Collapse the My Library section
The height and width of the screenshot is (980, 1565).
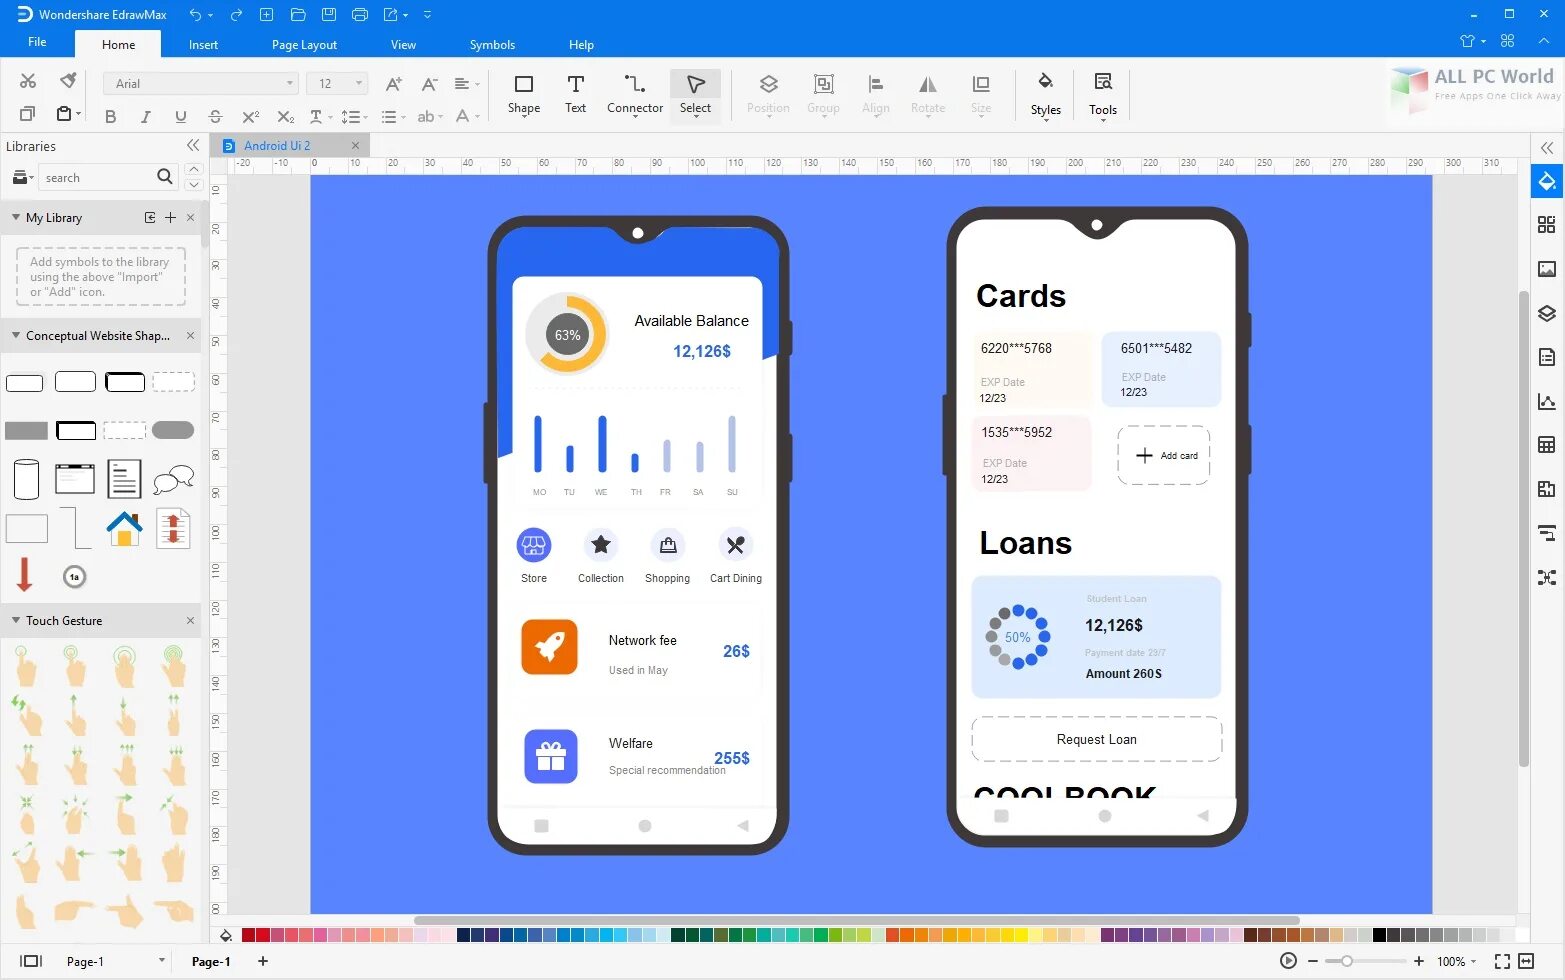pos(16,217)
